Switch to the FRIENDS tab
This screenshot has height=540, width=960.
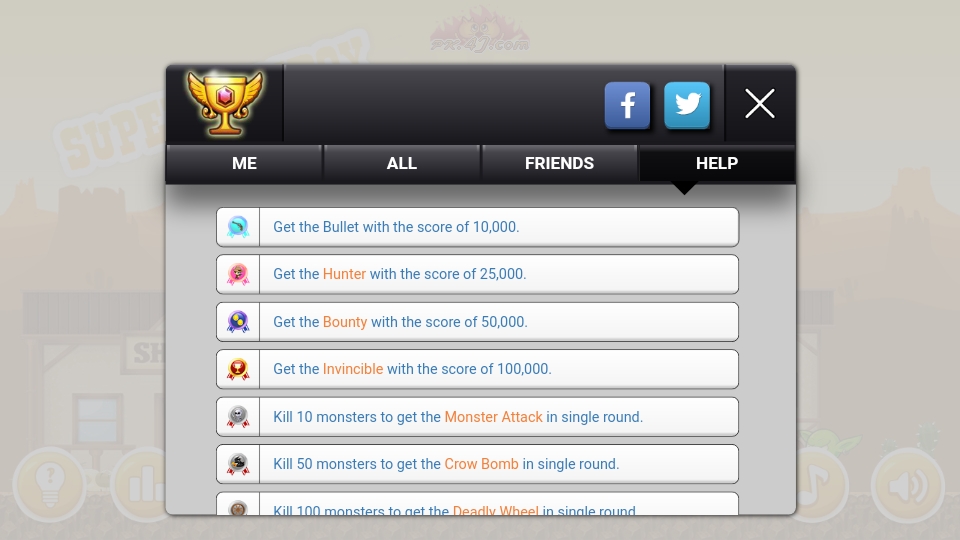click(559, 163)
